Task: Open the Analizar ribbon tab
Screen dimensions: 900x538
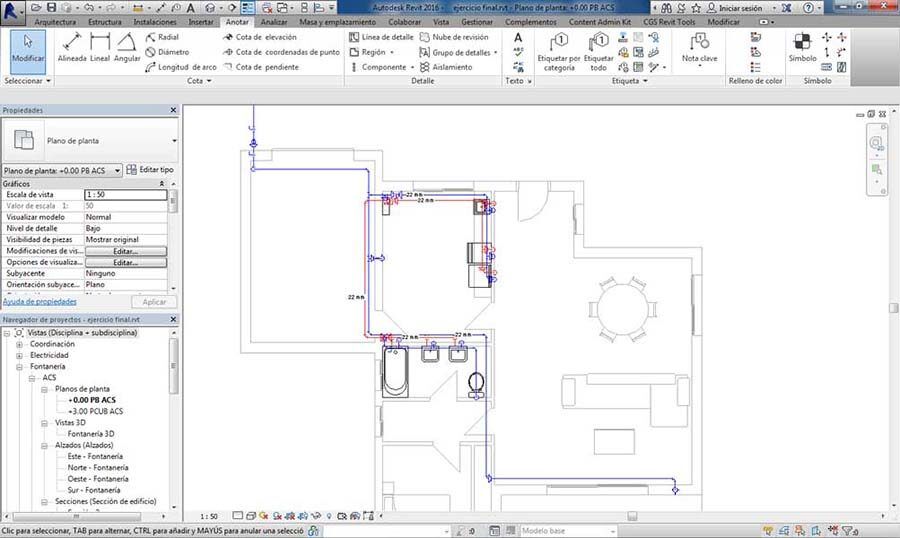Action: (x=274, y=21)
